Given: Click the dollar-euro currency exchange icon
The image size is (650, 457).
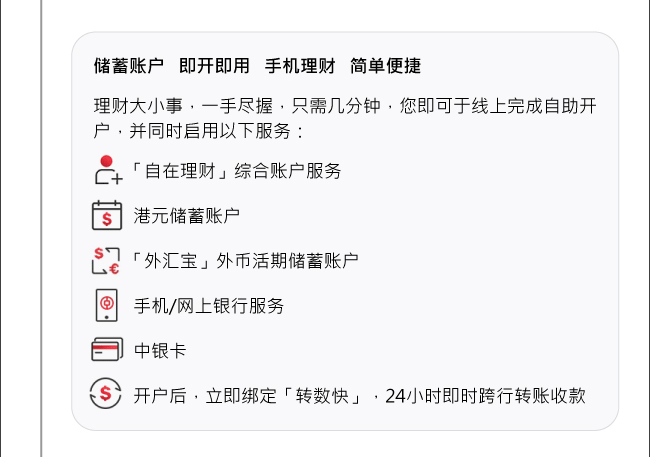Looking at the screenshot, I should [106, 260].
